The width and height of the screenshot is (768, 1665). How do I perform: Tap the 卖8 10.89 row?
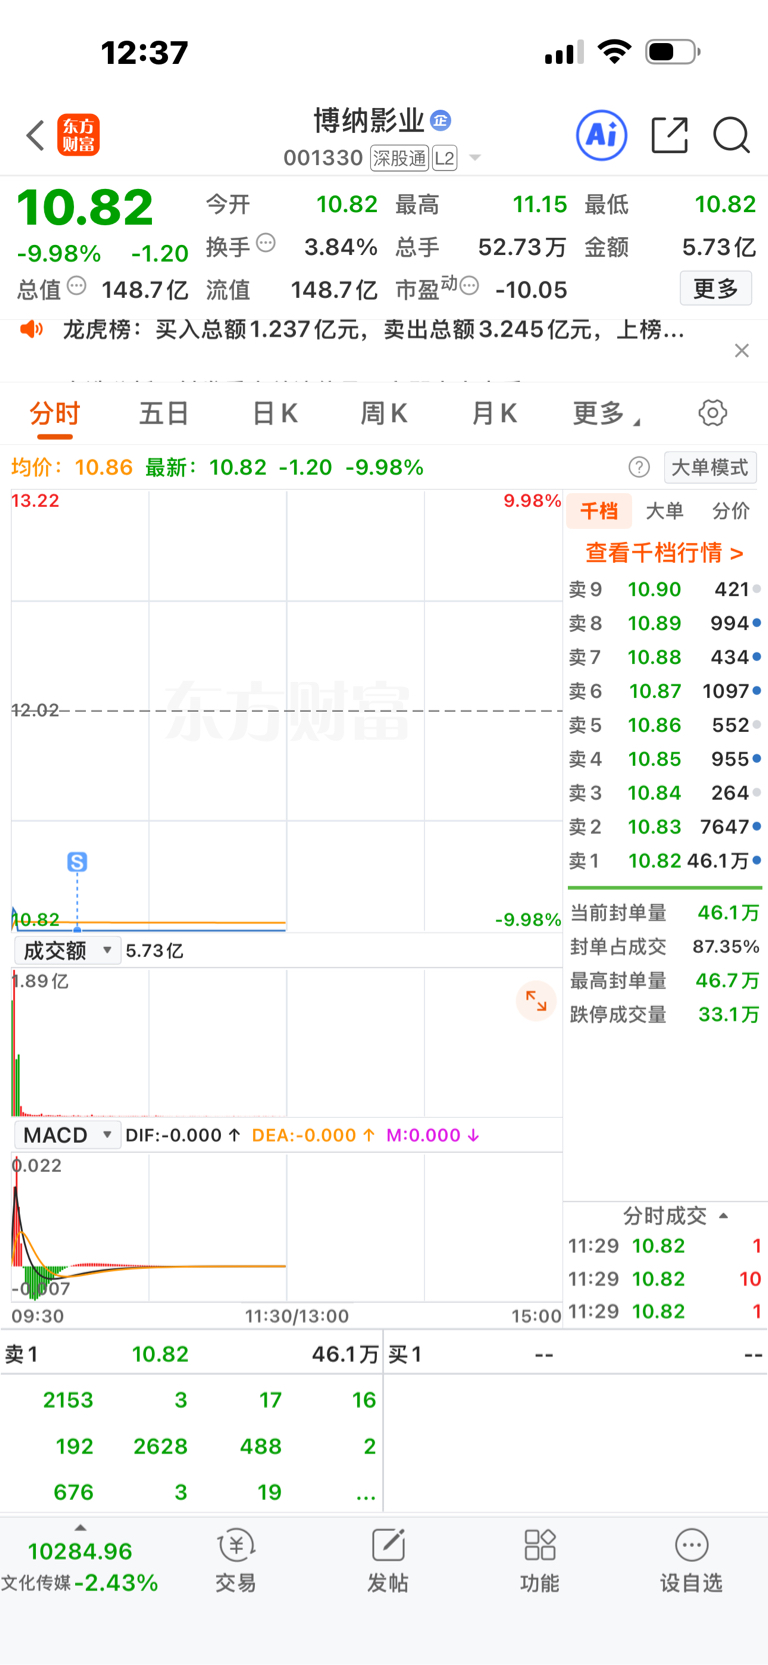(665, 624)
